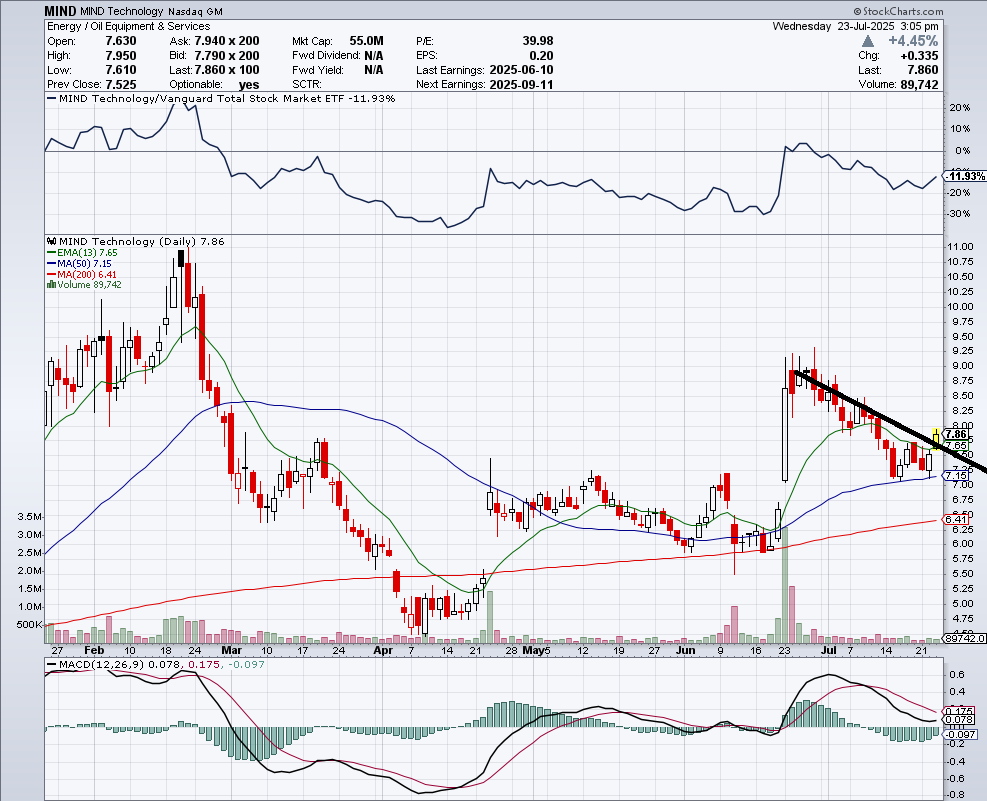Click the Feb label on date axis
The image size is (987, 801).
click(94, 650)
